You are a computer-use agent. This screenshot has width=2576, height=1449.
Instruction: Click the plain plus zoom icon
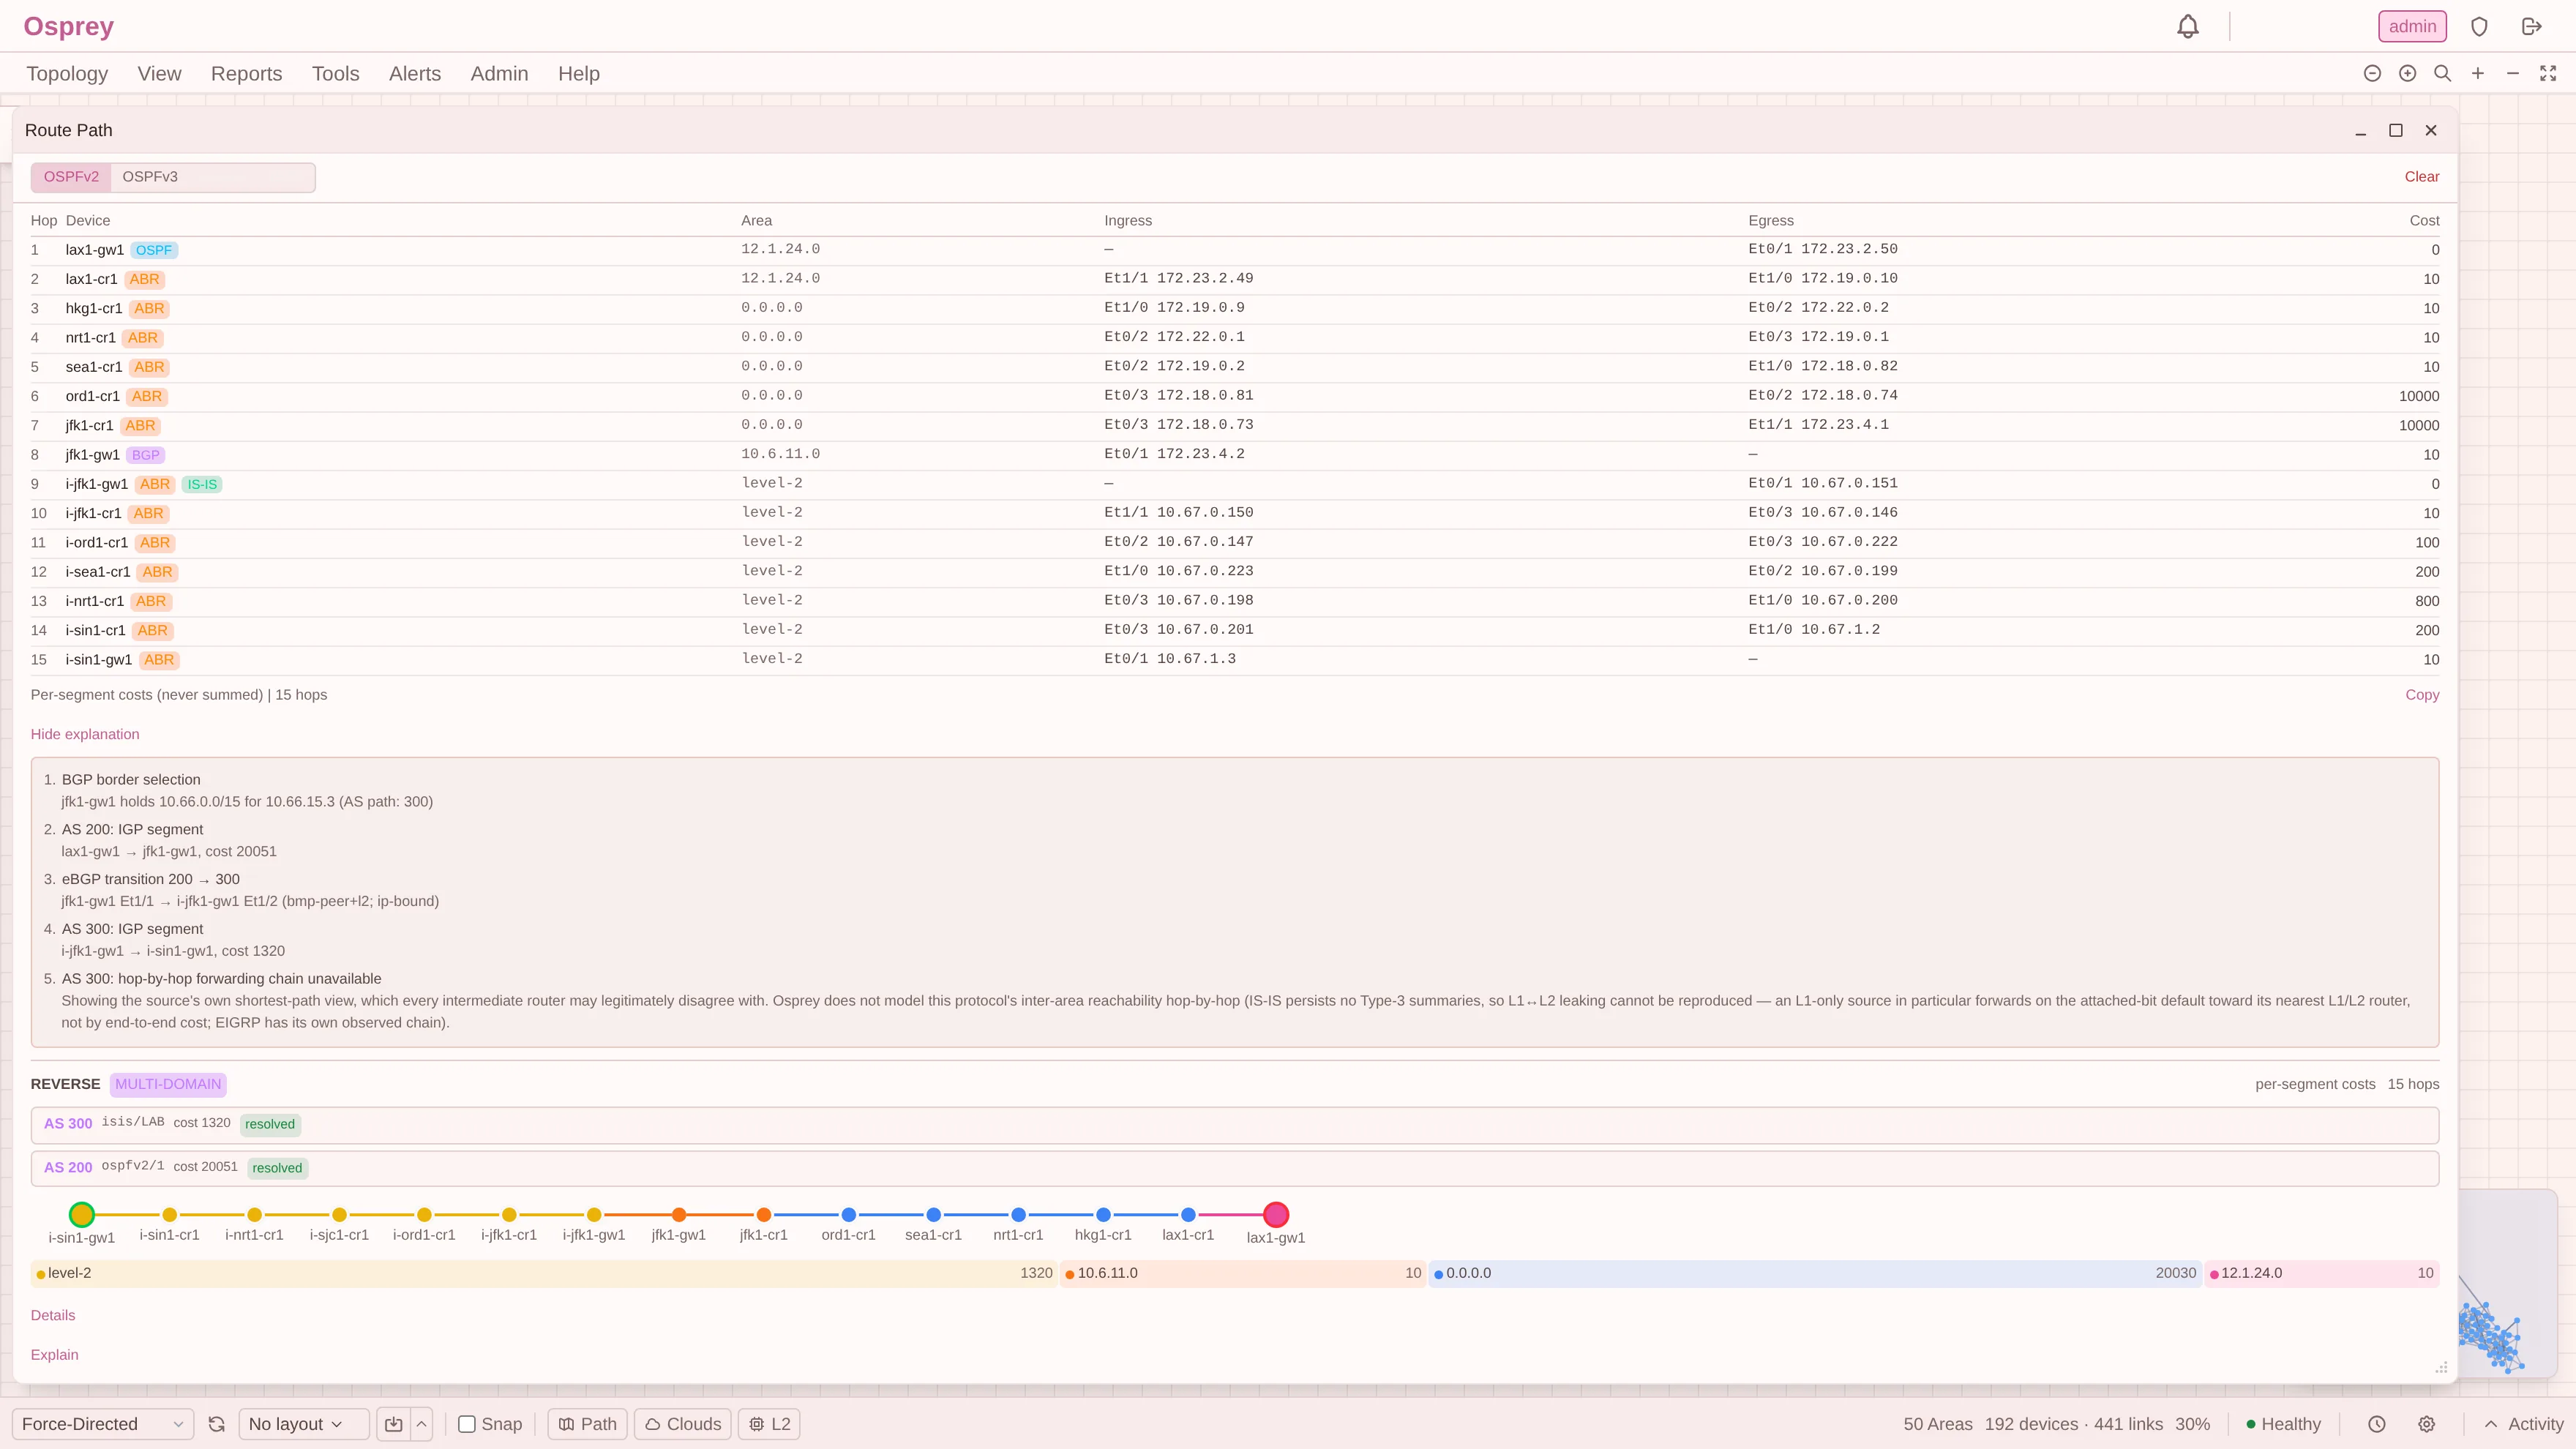click(x=2478, y=73)
